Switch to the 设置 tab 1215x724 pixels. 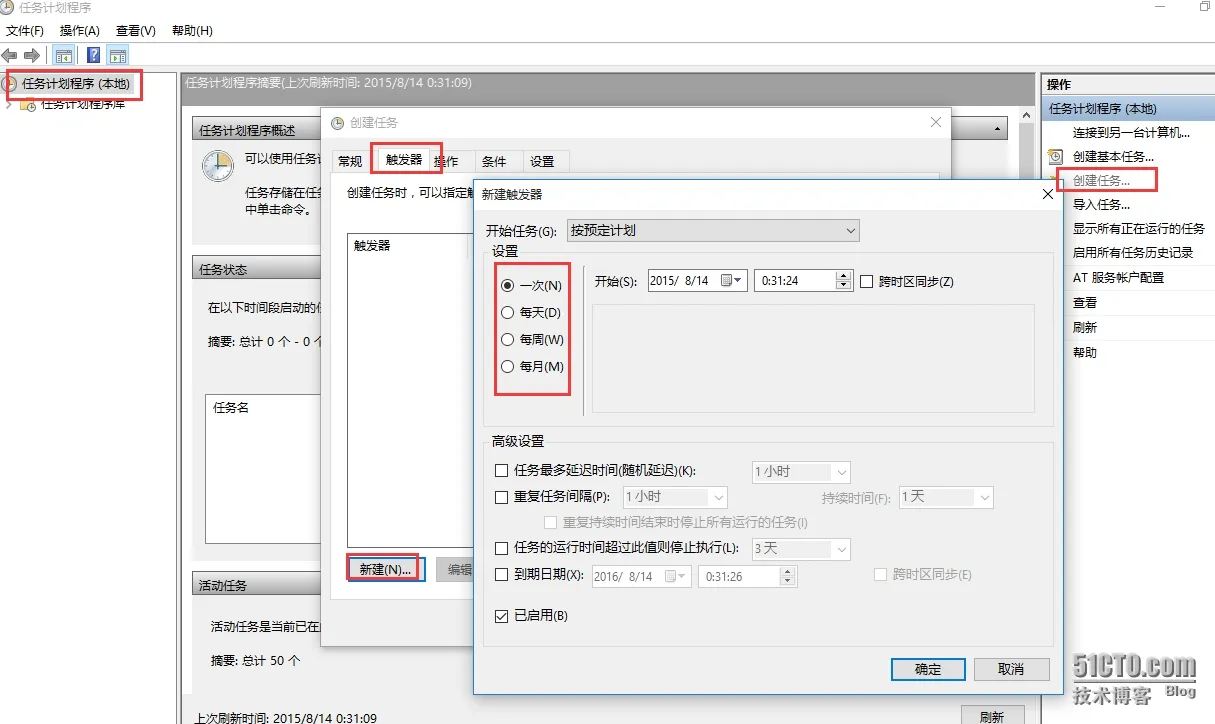(542, 161)
